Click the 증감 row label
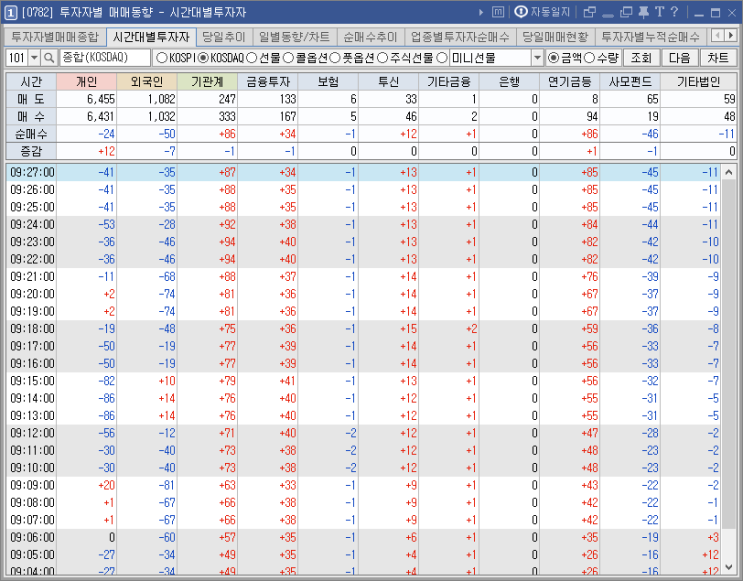Screen dimensions: 743x581 (x=31, y=151)
